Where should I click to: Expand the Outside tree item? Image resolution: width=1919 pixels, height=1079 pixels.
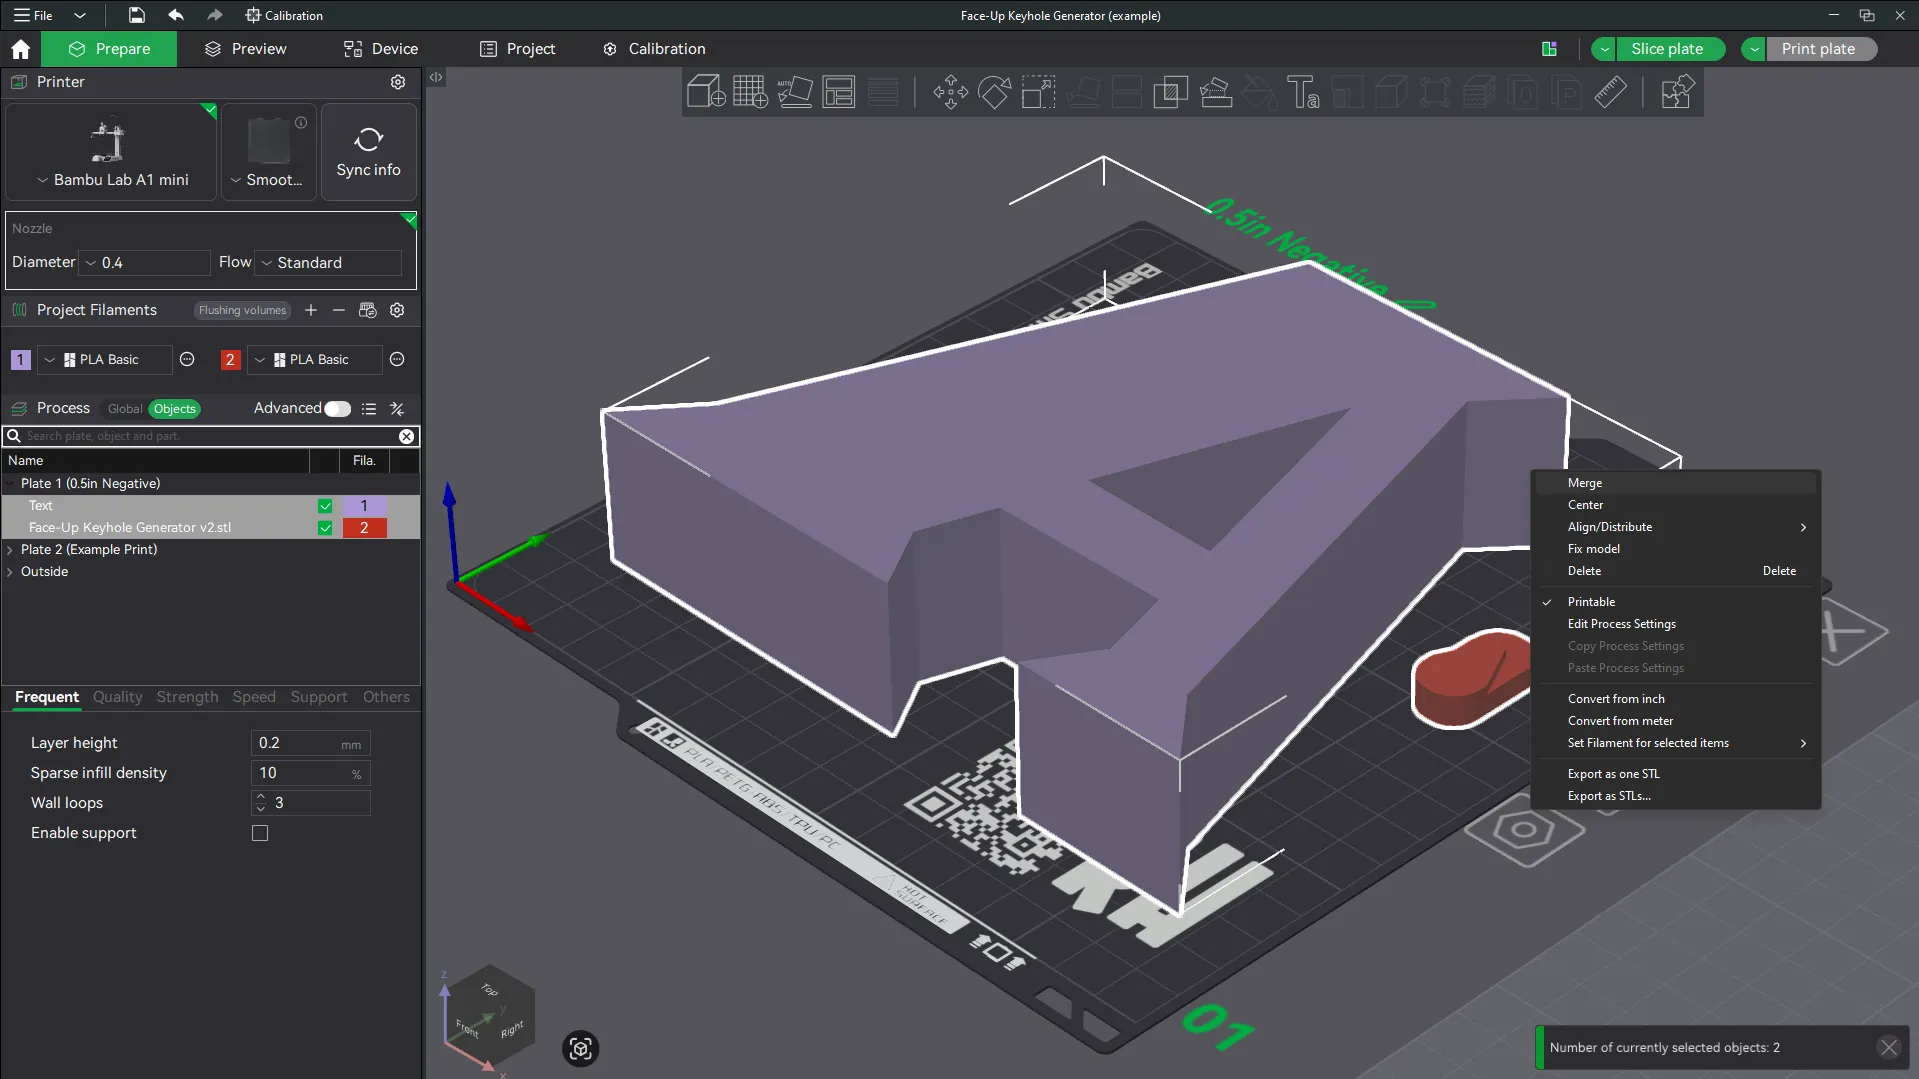[x=10, y=572]
